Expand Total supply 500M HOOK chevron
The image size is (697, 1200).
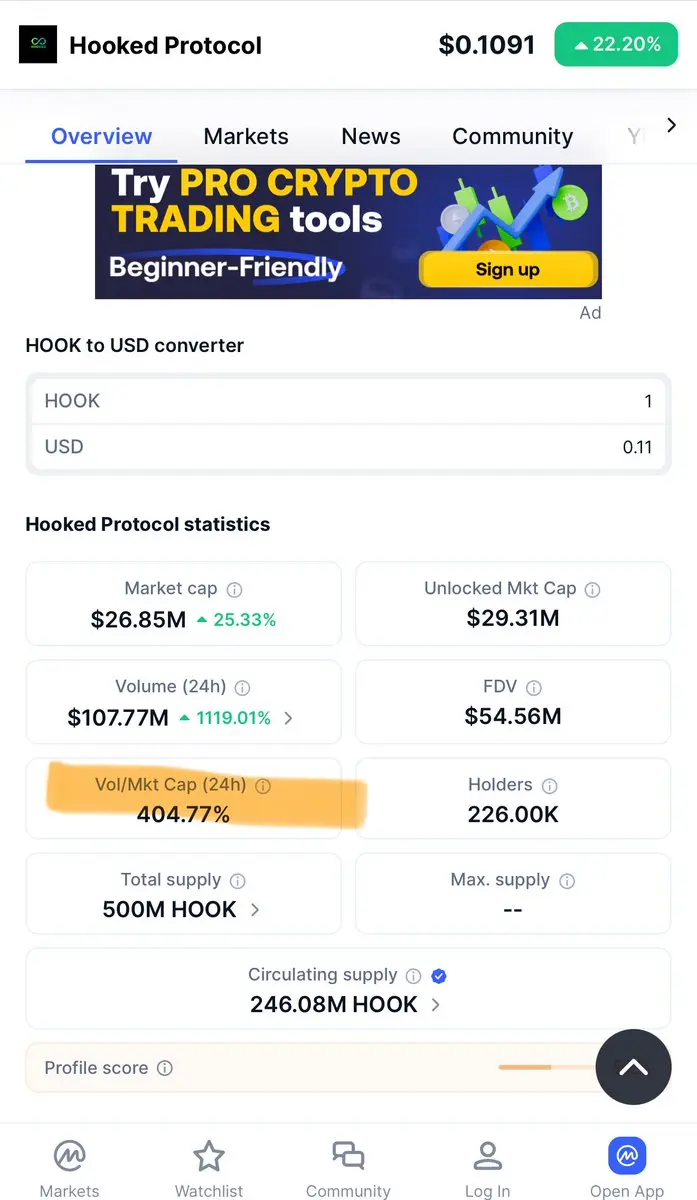(255, 910)
